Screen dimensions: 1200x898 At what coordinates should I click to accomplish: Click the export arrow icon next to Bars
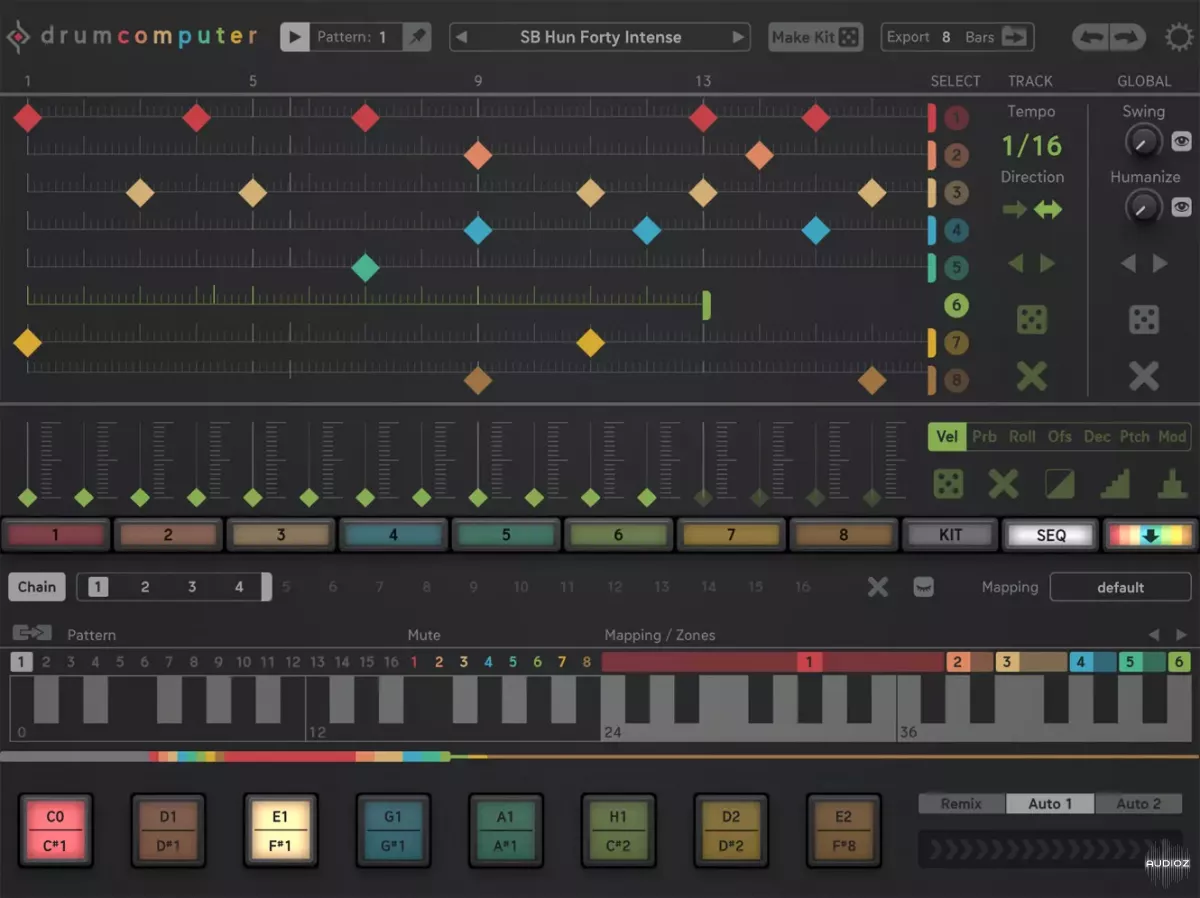pyautogui.click(x=1015, y=37)
